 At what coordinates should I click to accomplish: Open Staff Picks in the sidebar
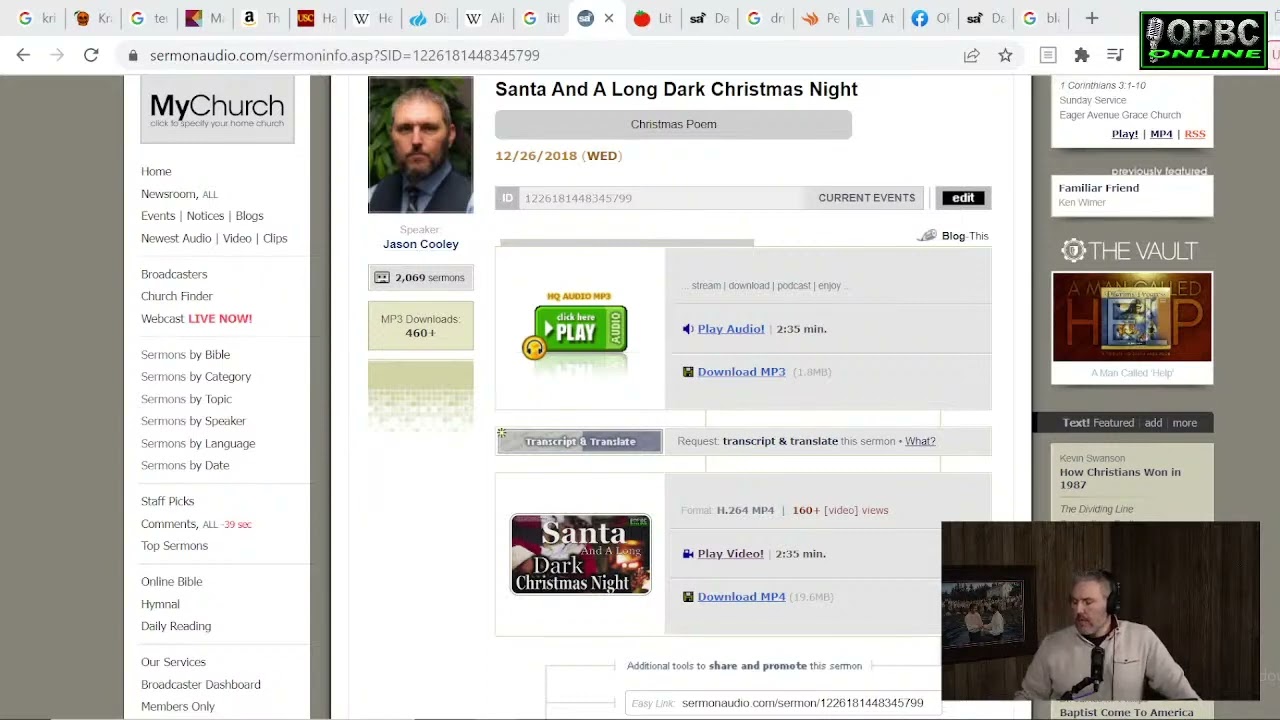(167, 501)
